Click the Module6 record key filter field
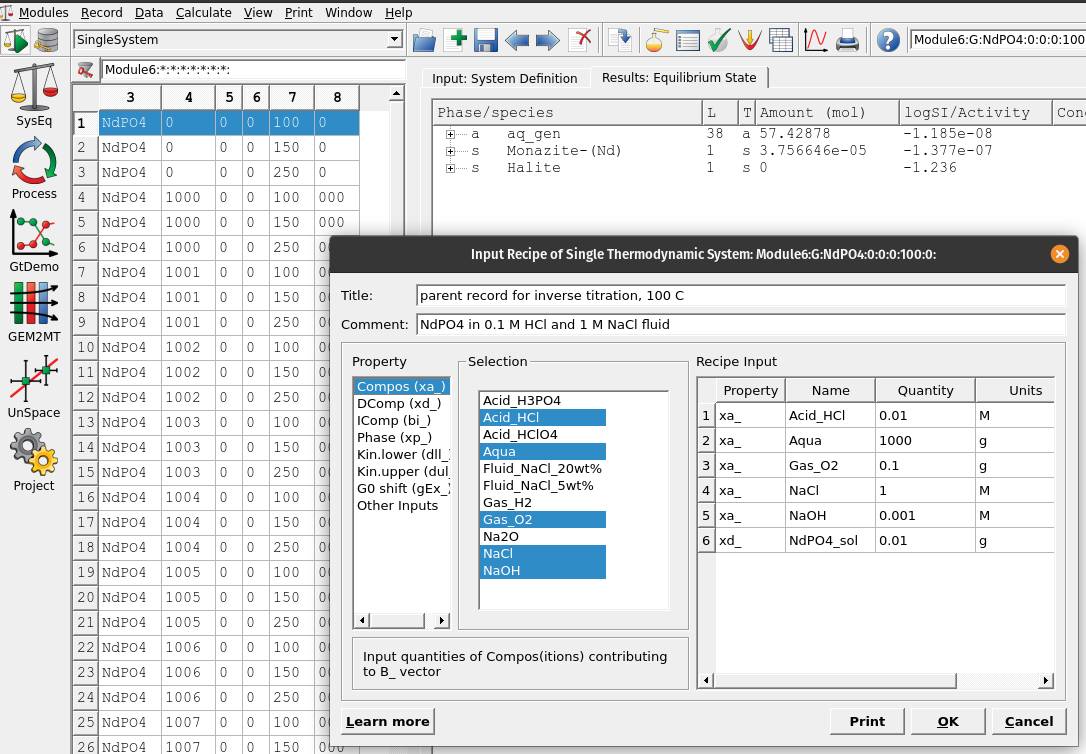The width and height of the screenshot is (1086, 754). point(253,69)
